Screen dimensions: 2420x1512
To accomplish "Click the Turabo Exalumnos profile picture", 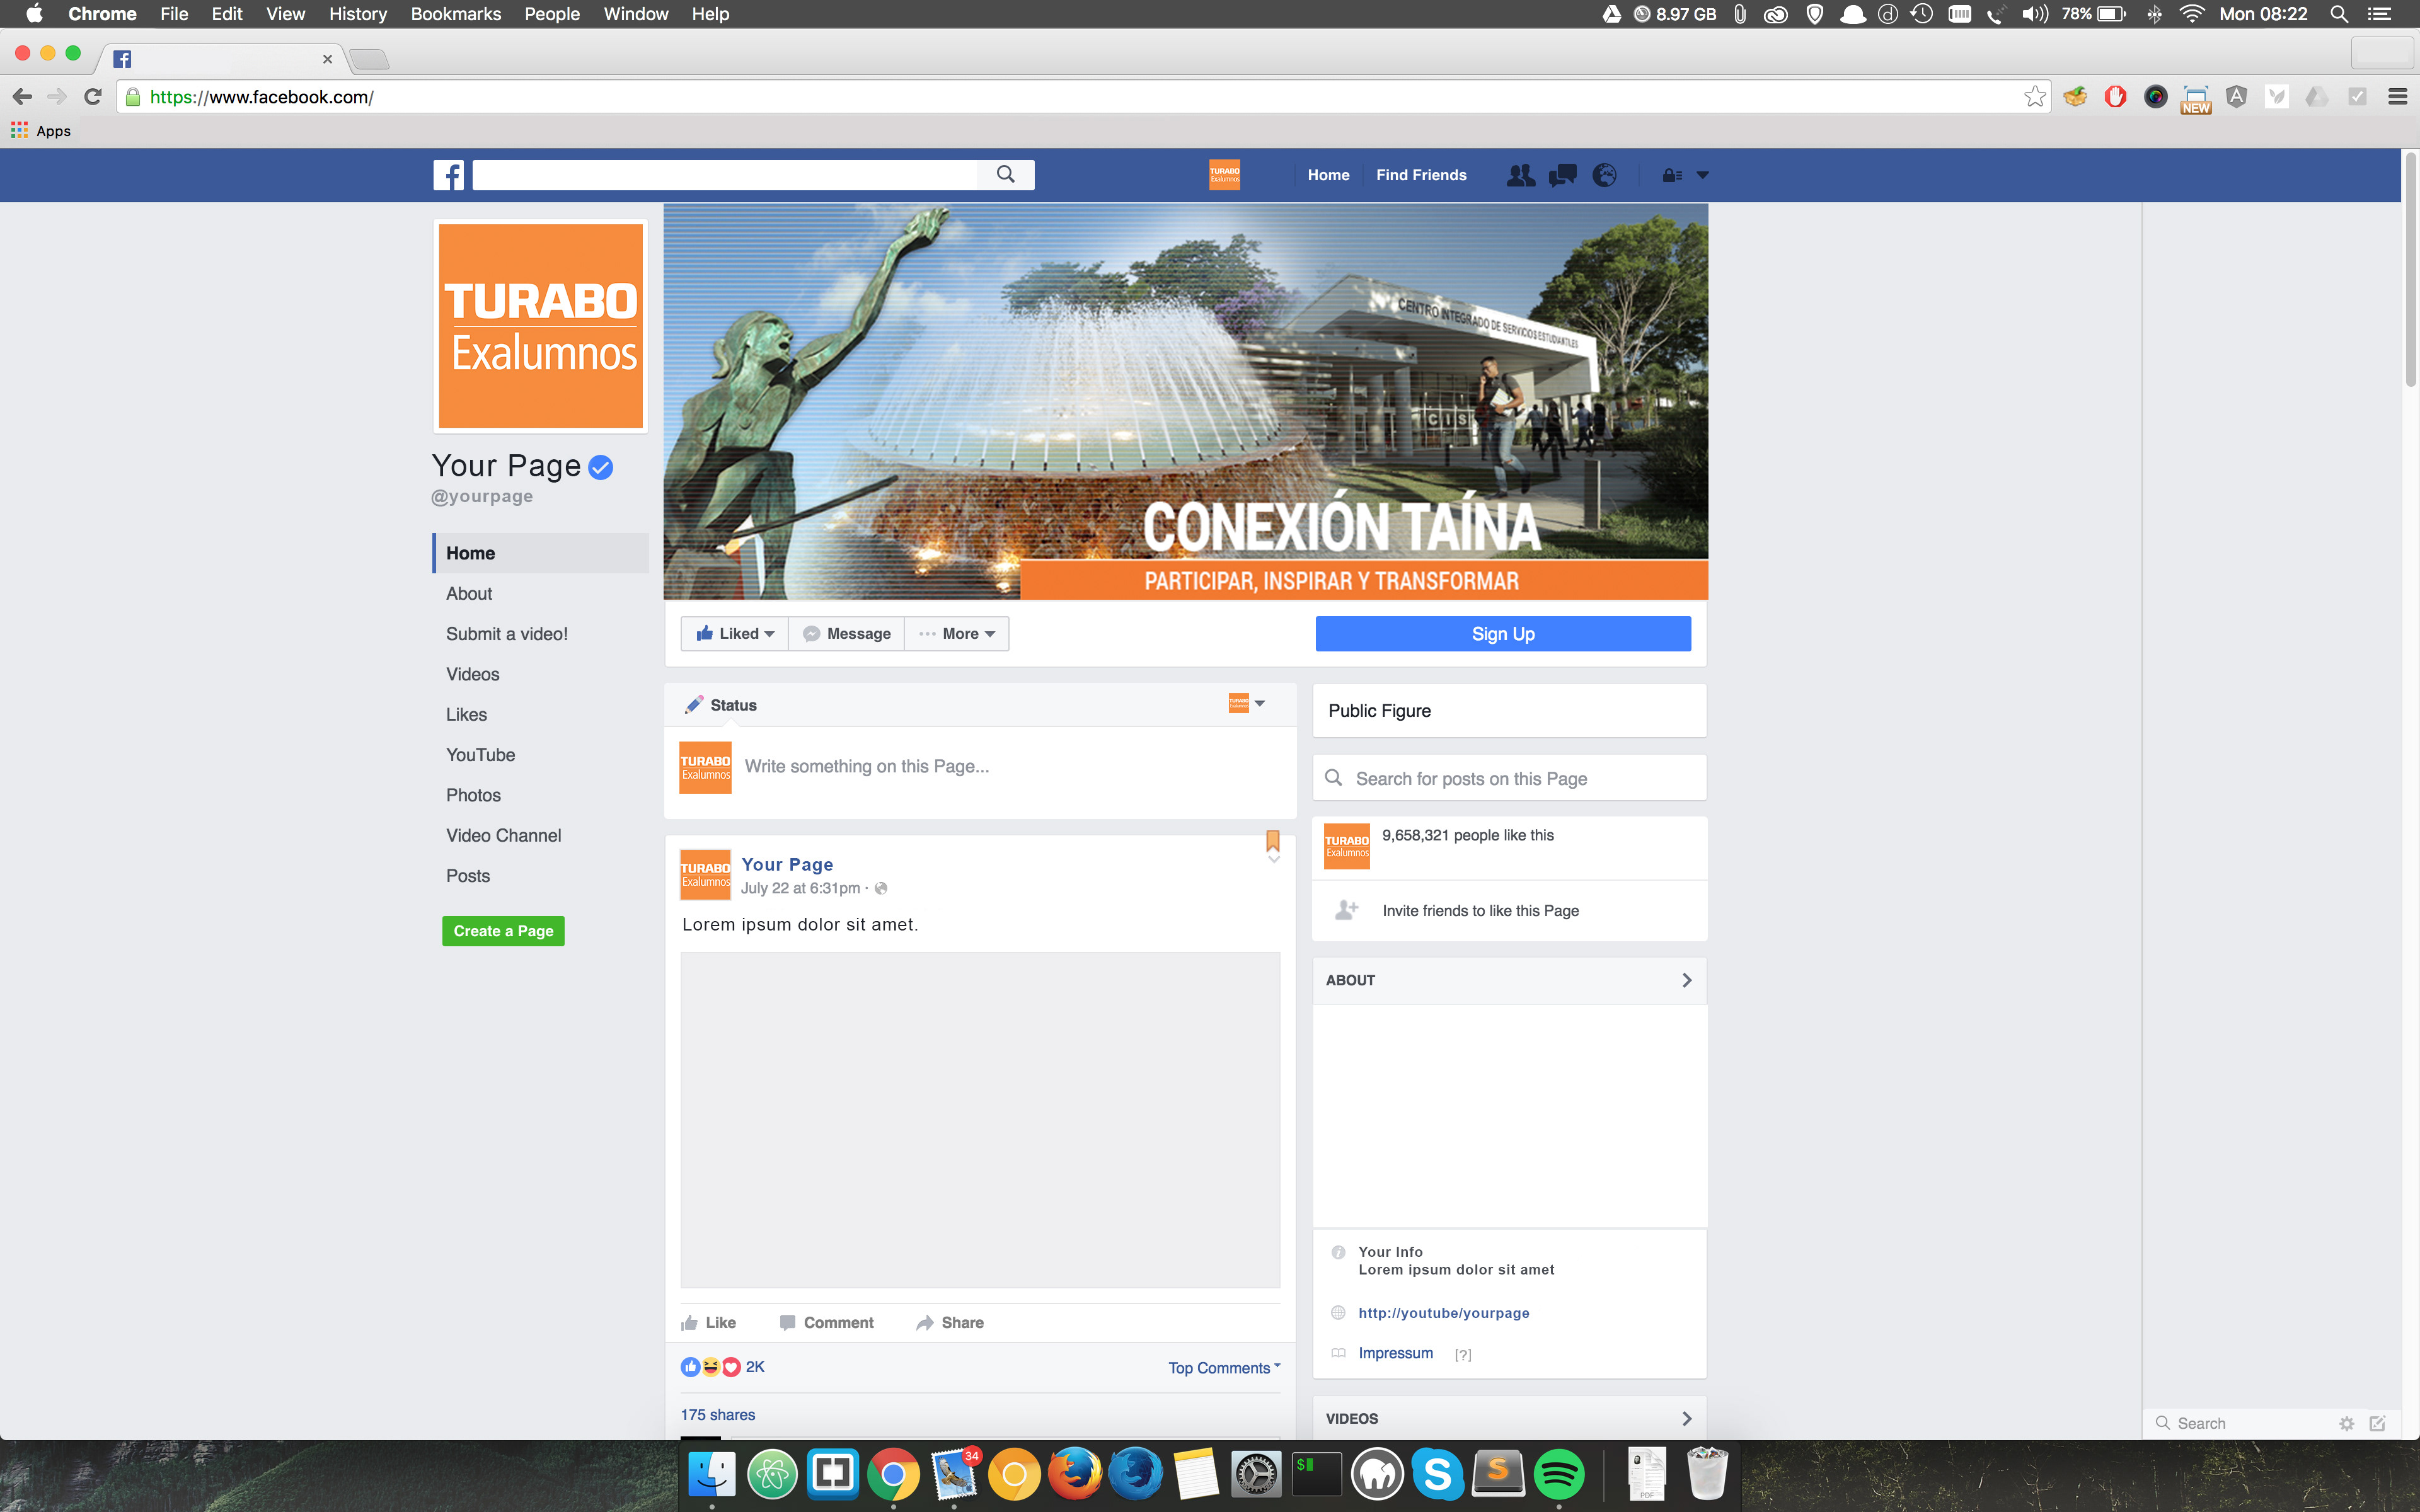I will [x=541, y=326].
